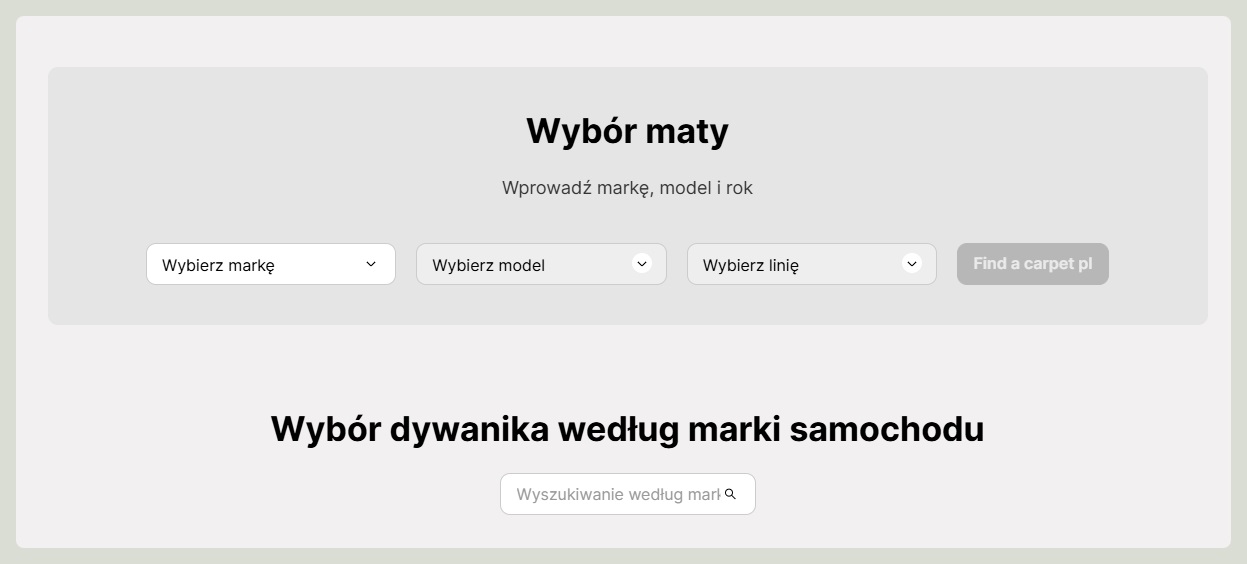Viewport: 1247px width, 564px height.
Task: Click the "Wprowadź markę, model i rok" subtitle
Action: click(x=627, y=188)
